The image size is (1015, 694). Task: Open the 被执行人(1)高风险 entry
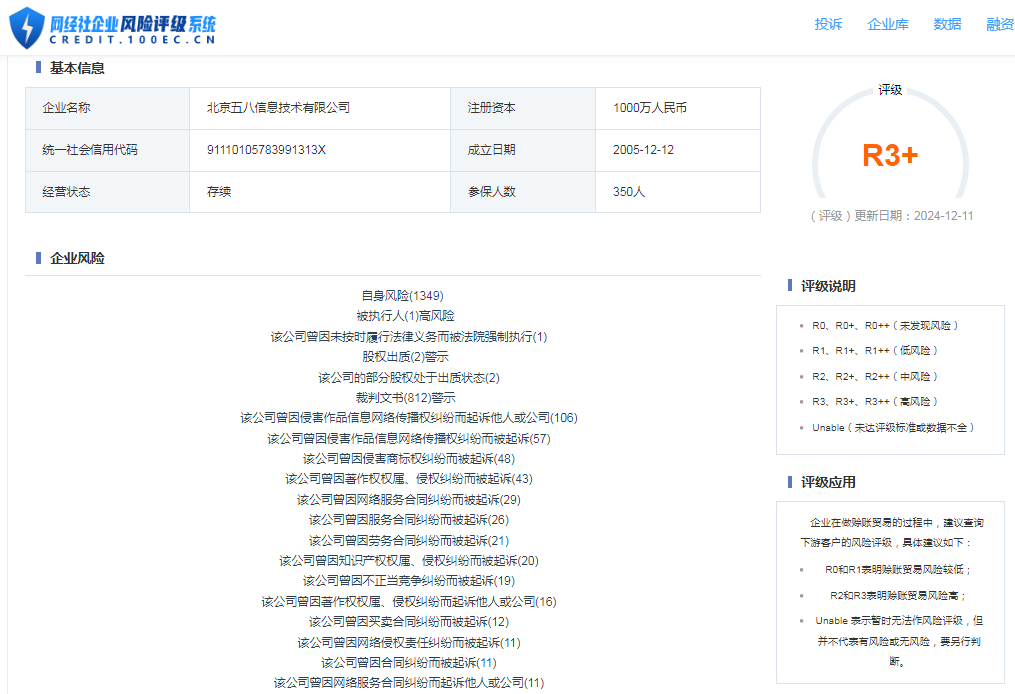point(405,316)
